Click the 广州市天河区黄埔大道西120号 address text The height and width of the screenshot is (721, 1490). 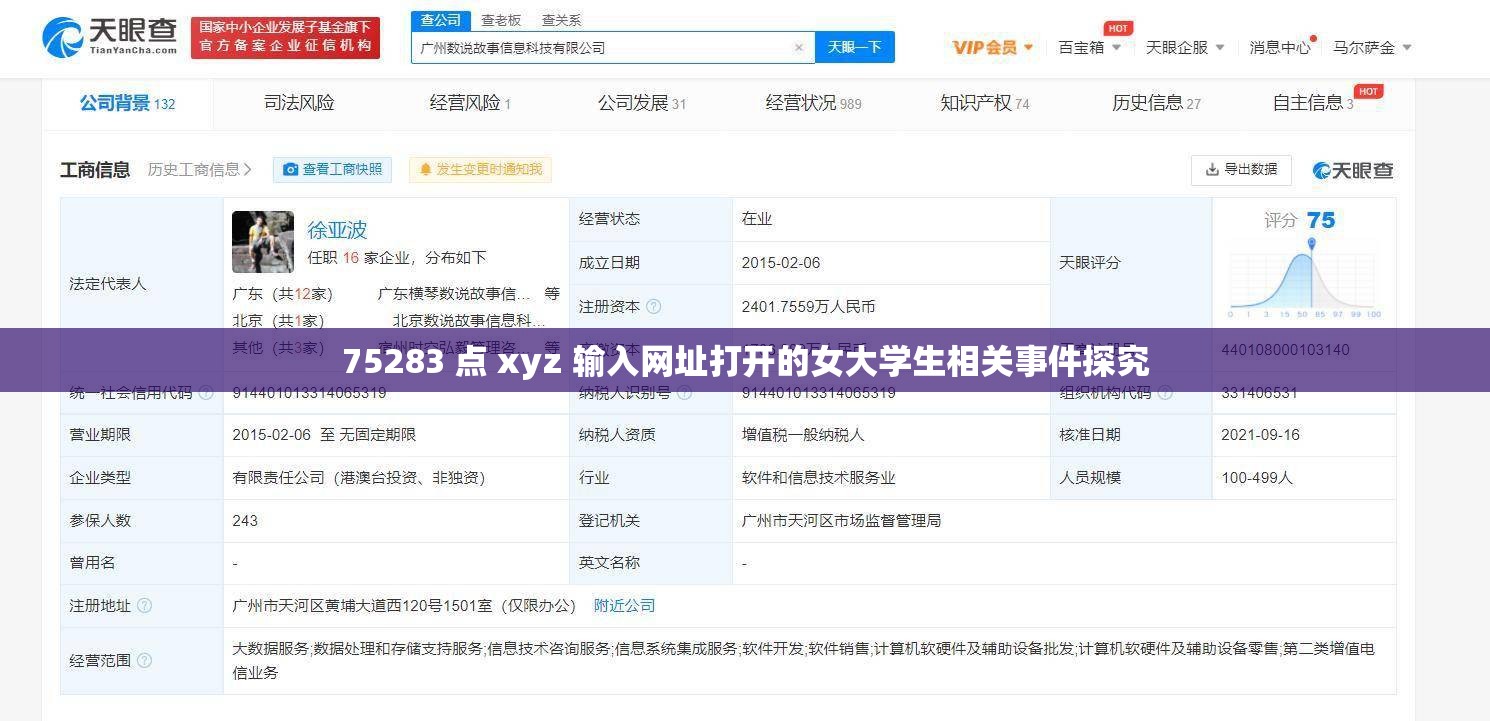(406, 606)
